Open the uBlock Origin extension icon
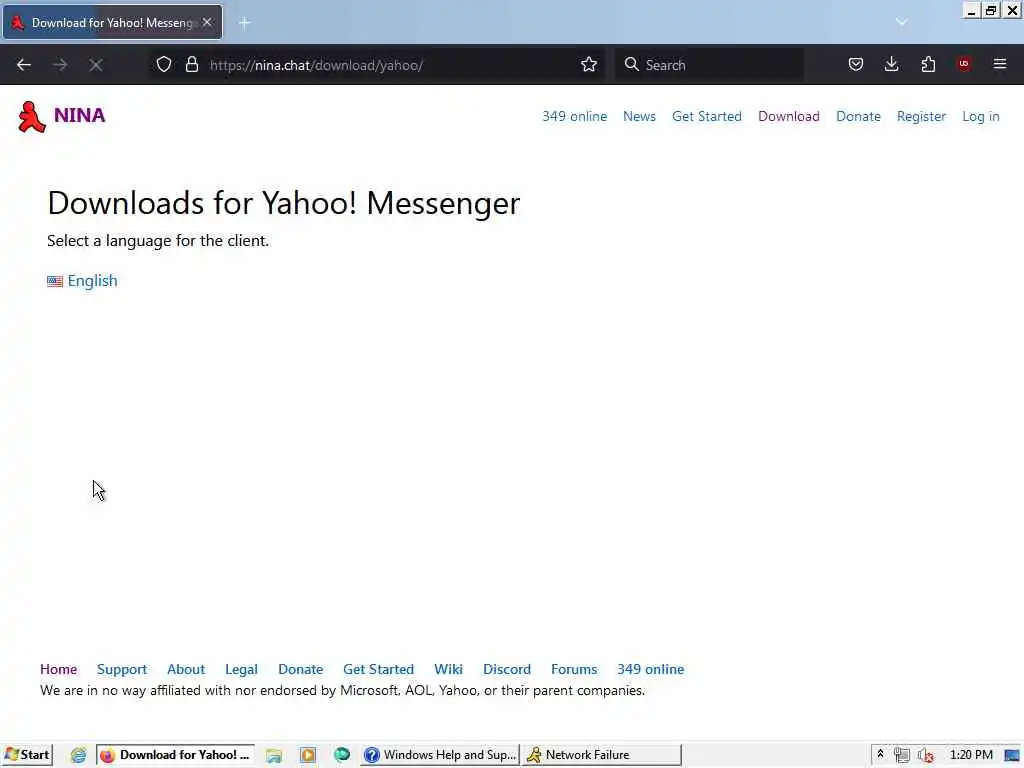The width and height of the screenshot is (1024, 768). (x=964, y=63)
